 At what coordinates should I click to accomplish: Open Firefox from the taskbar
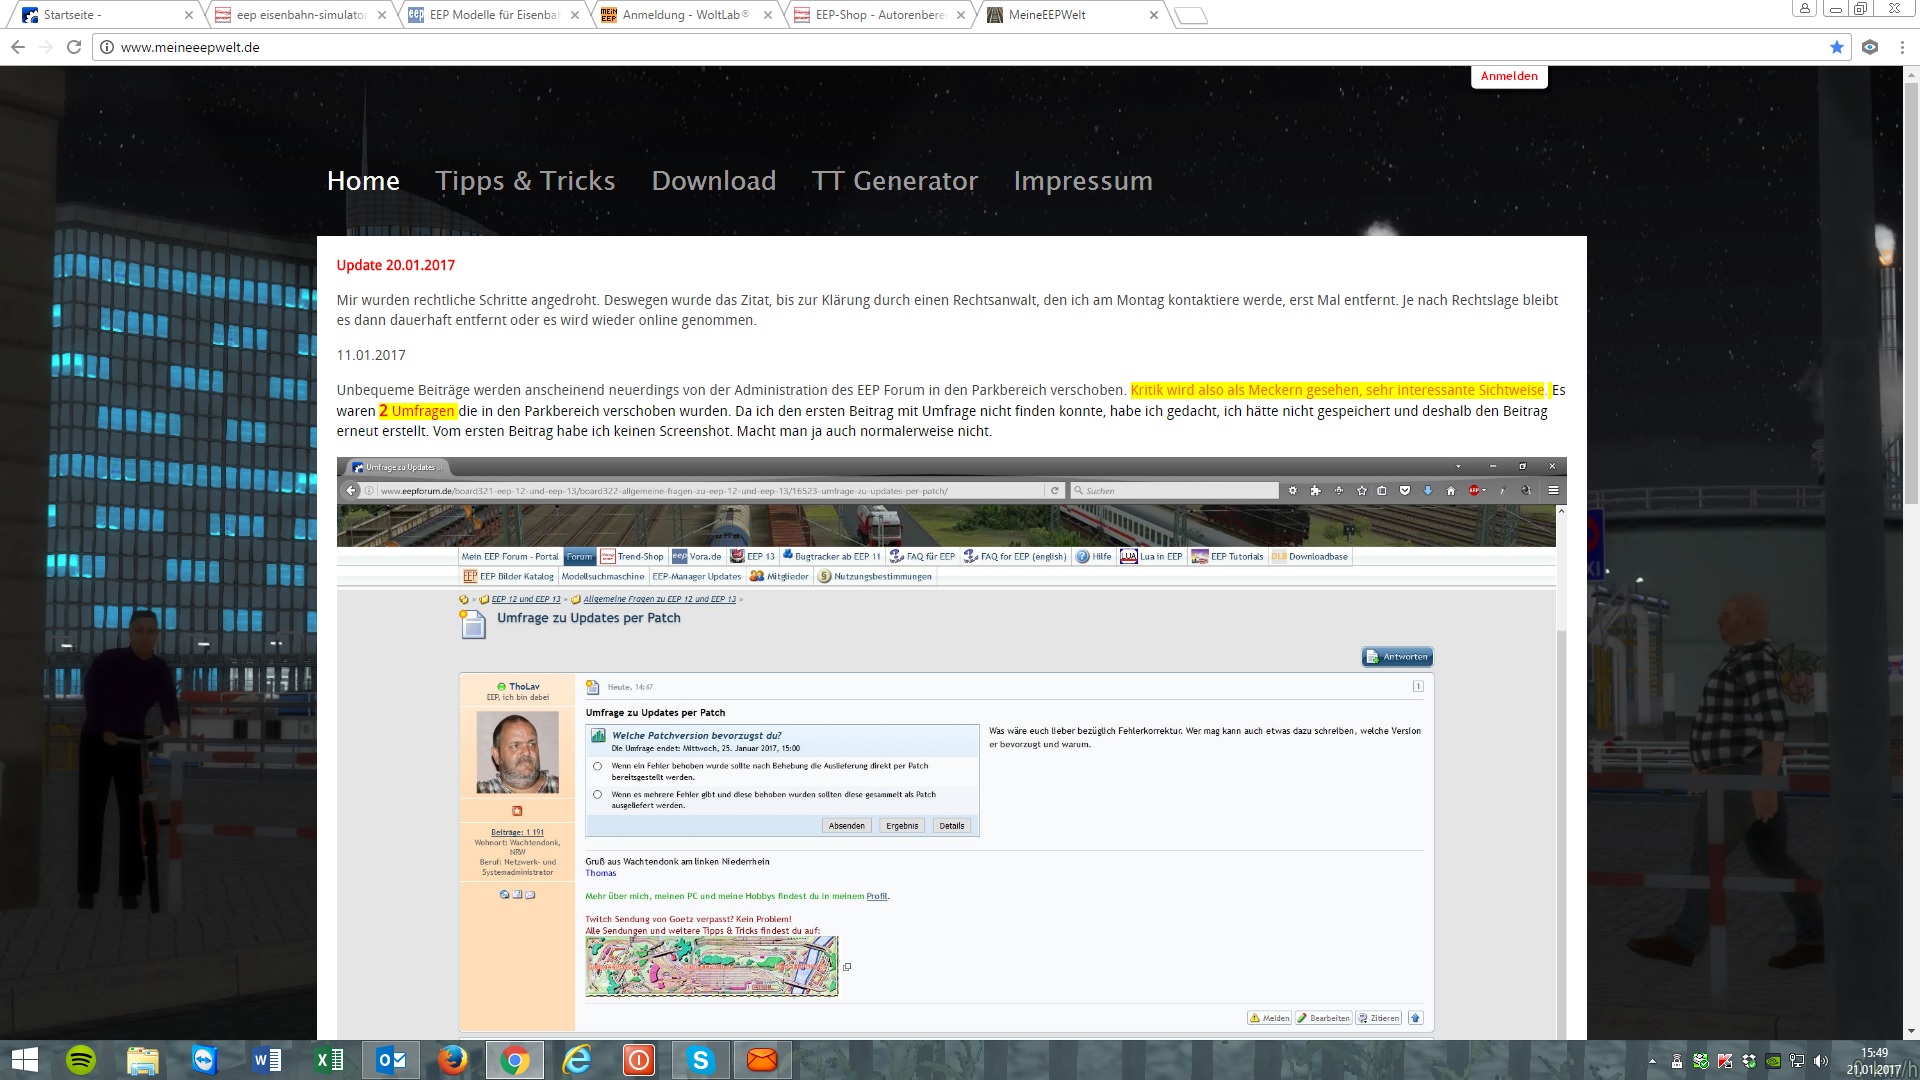(452, 1059)
